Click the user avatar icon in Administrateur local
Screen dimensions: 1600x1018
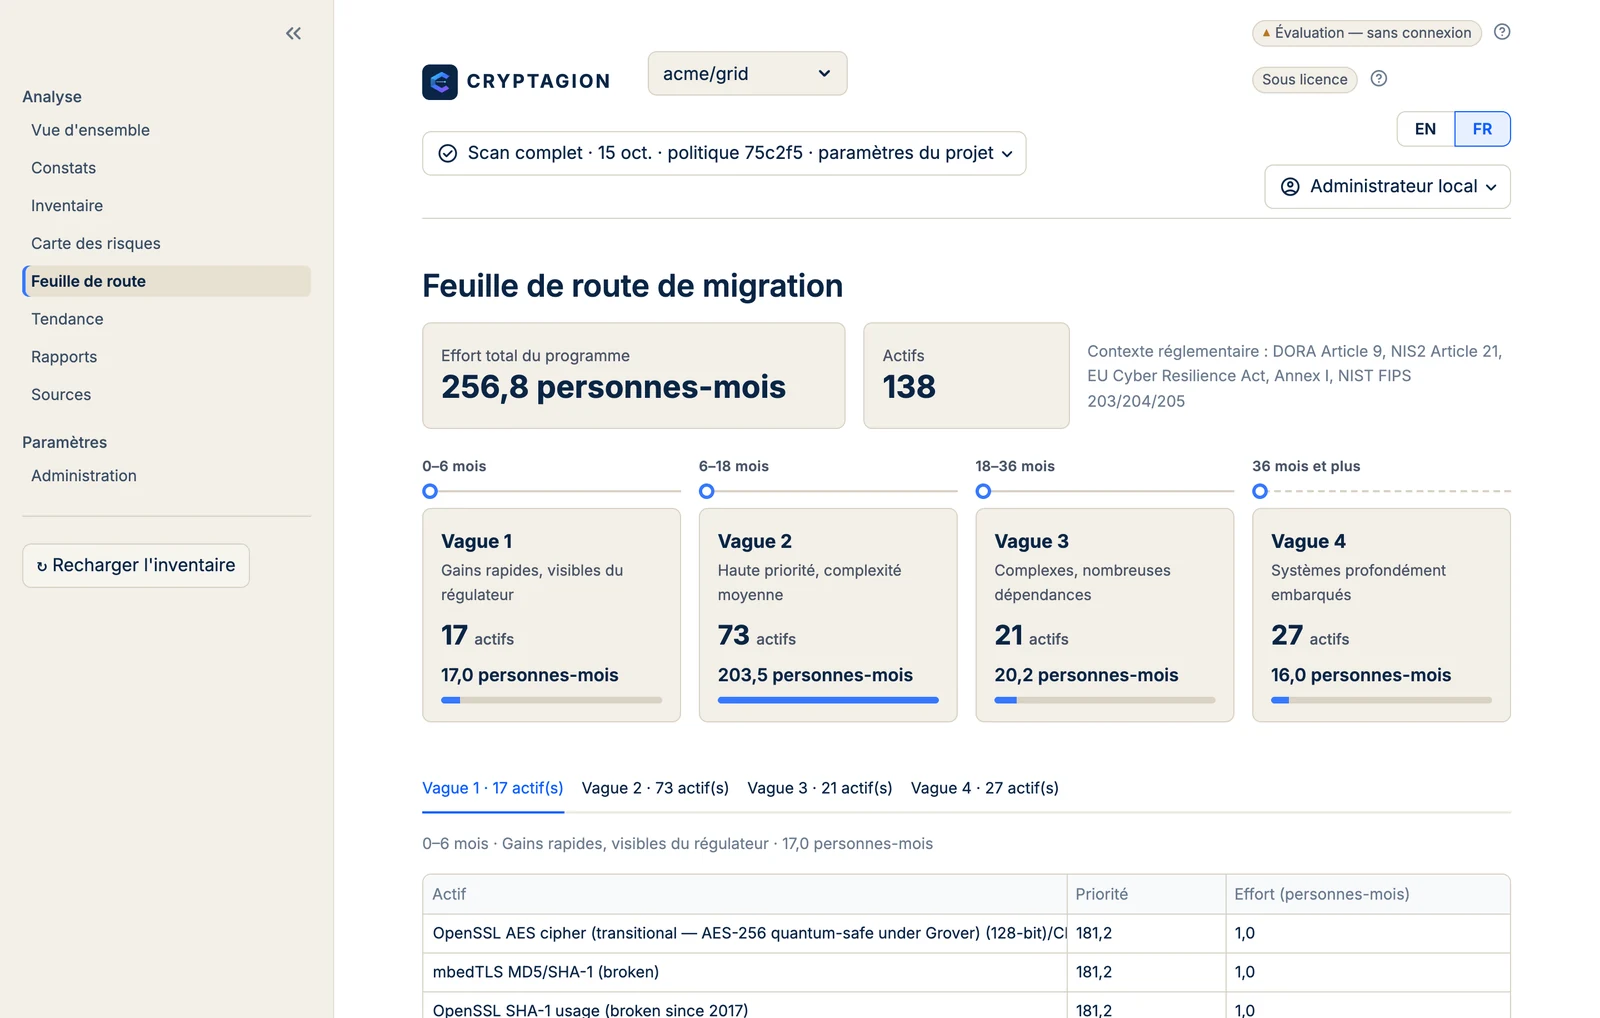pos(1290,187)
